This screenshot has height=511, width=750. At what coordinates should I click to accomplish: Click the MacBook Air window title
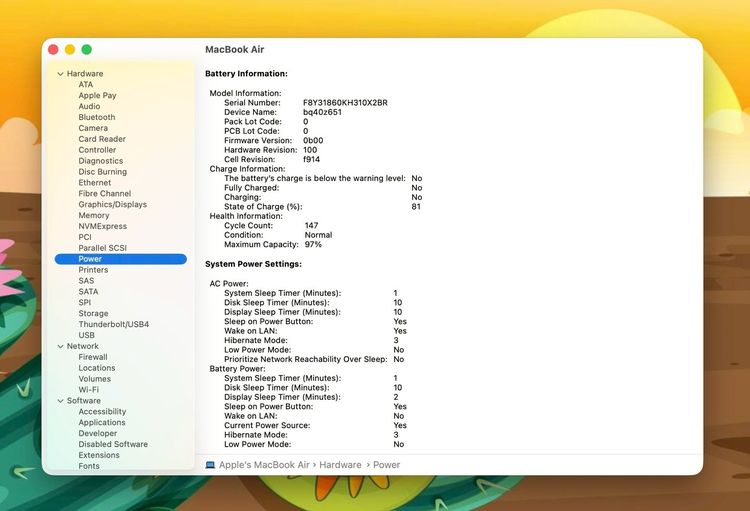[x=234, y=49]
